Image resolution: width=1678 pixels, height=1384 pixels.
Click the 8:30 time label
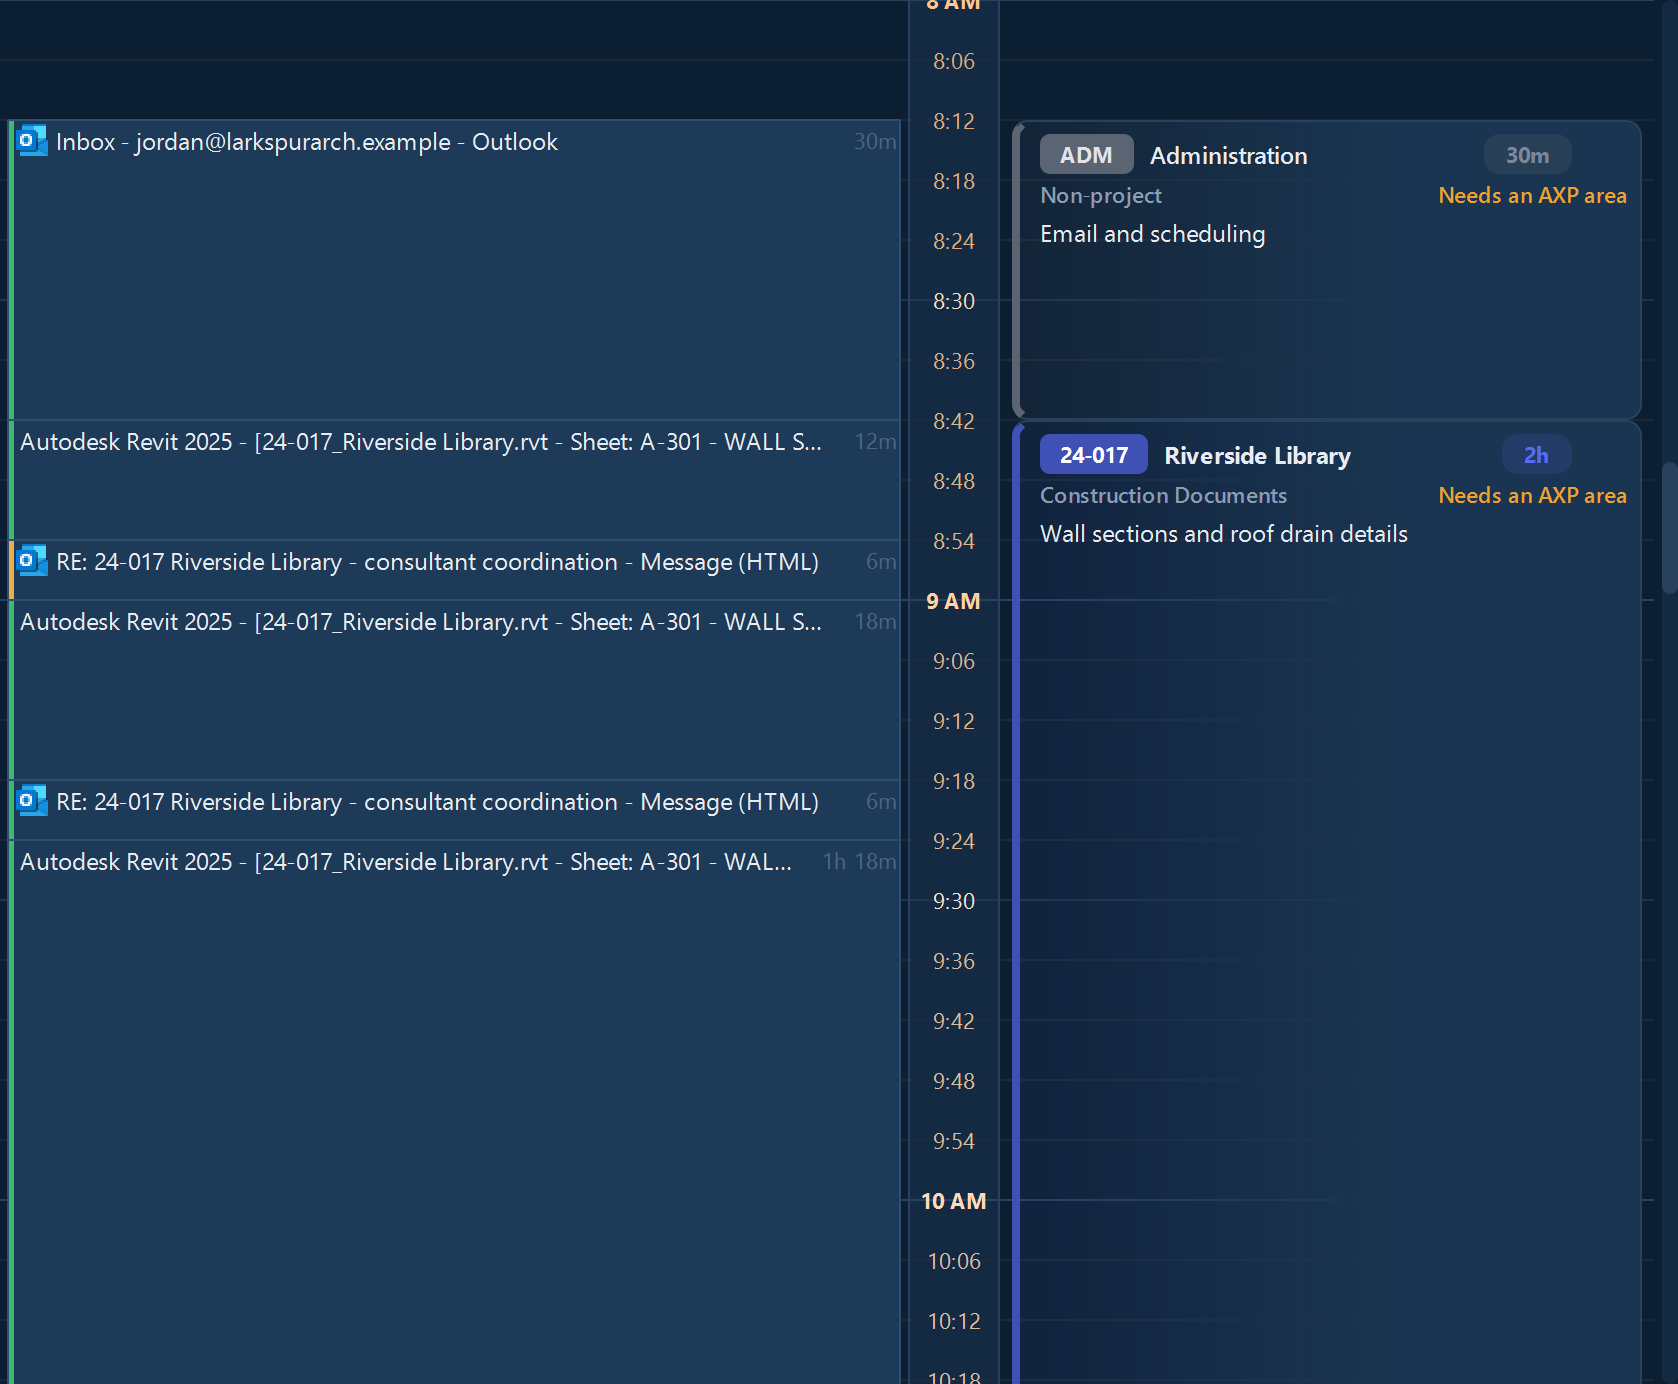[953, 301]
